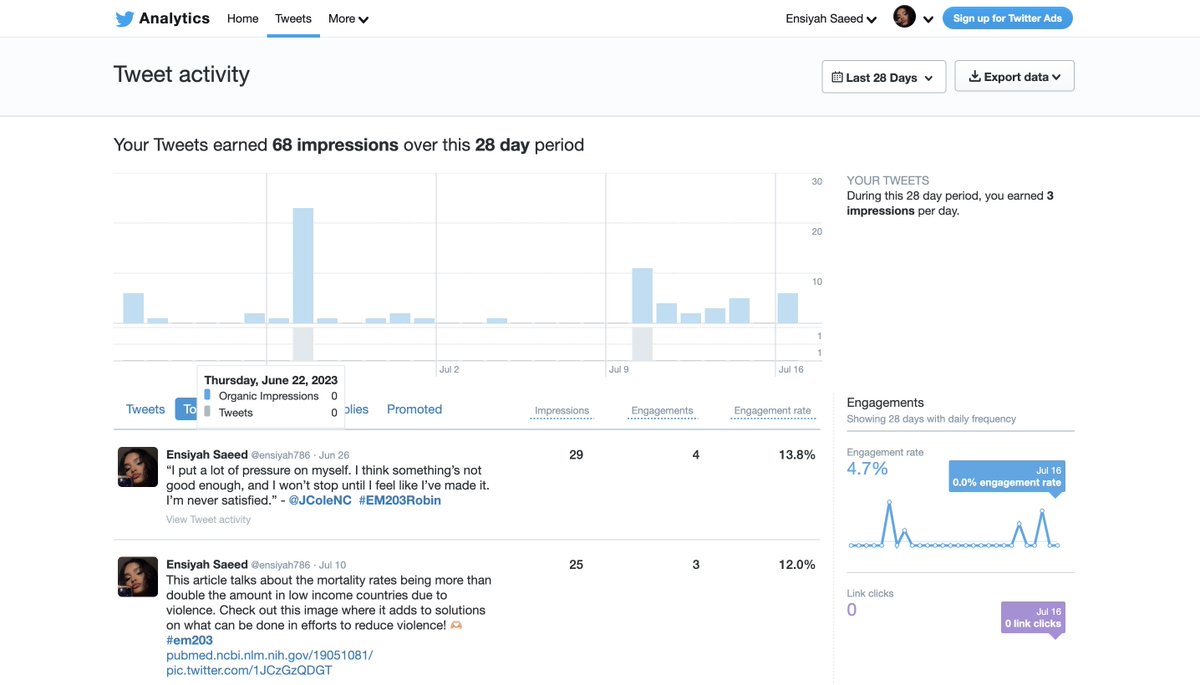Click the 13.8% engagement rate cell
The height and width of the screenshot is (685, 1200).
[797, 455]
